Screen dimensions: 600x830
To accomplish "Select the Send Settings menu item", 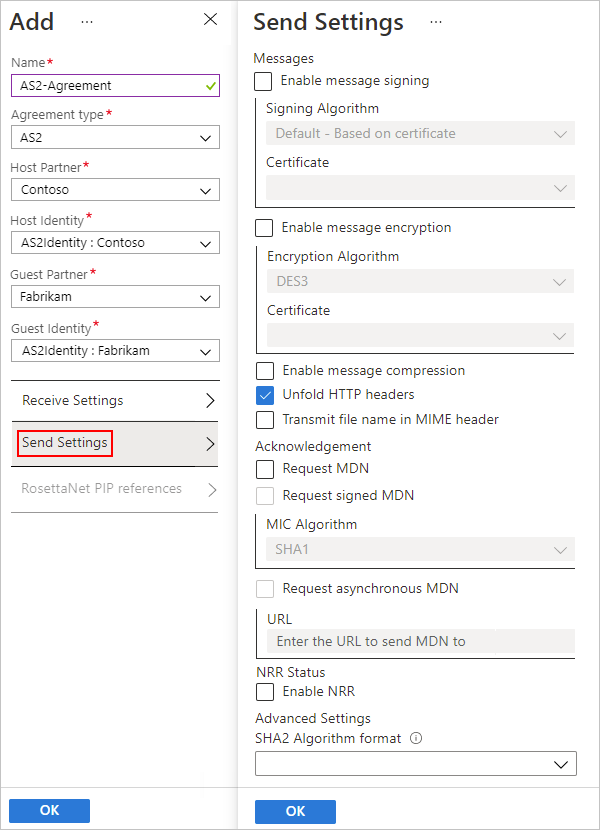I will (x=114, y=443).
